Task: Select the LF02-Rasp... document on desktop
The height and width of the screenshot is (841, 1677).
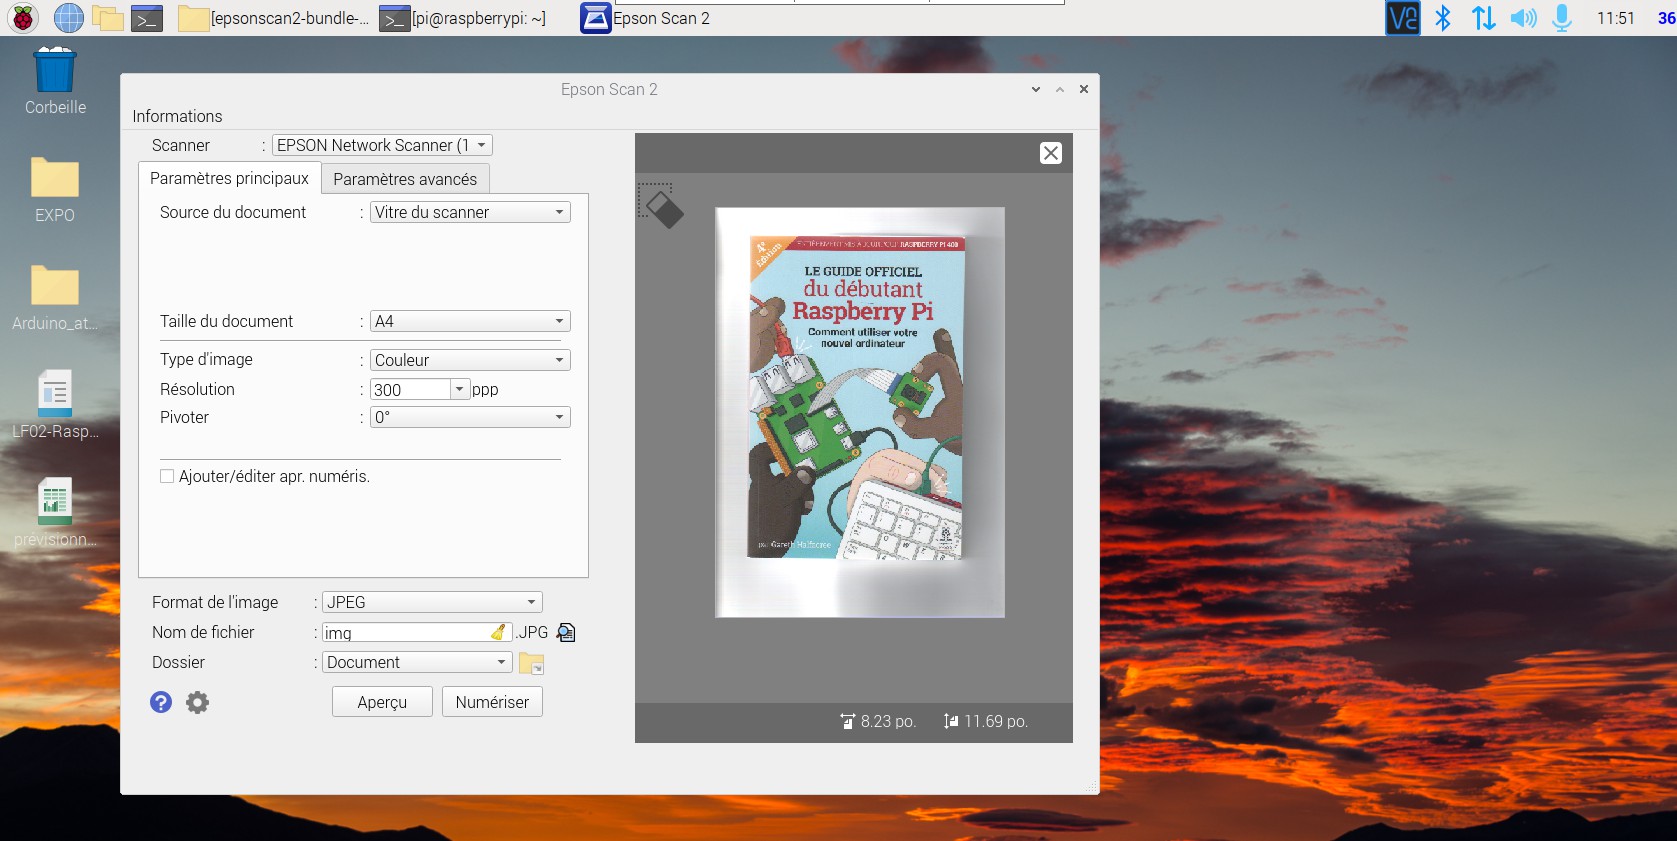Action: tap(55, 405)
